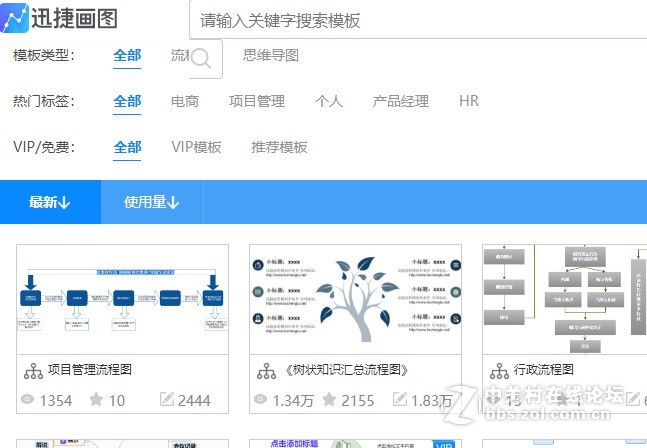The width and height of the screenshot is (647, 448).
Task: Click star favorite icon showing 10
Action: [x=96, y=399]
